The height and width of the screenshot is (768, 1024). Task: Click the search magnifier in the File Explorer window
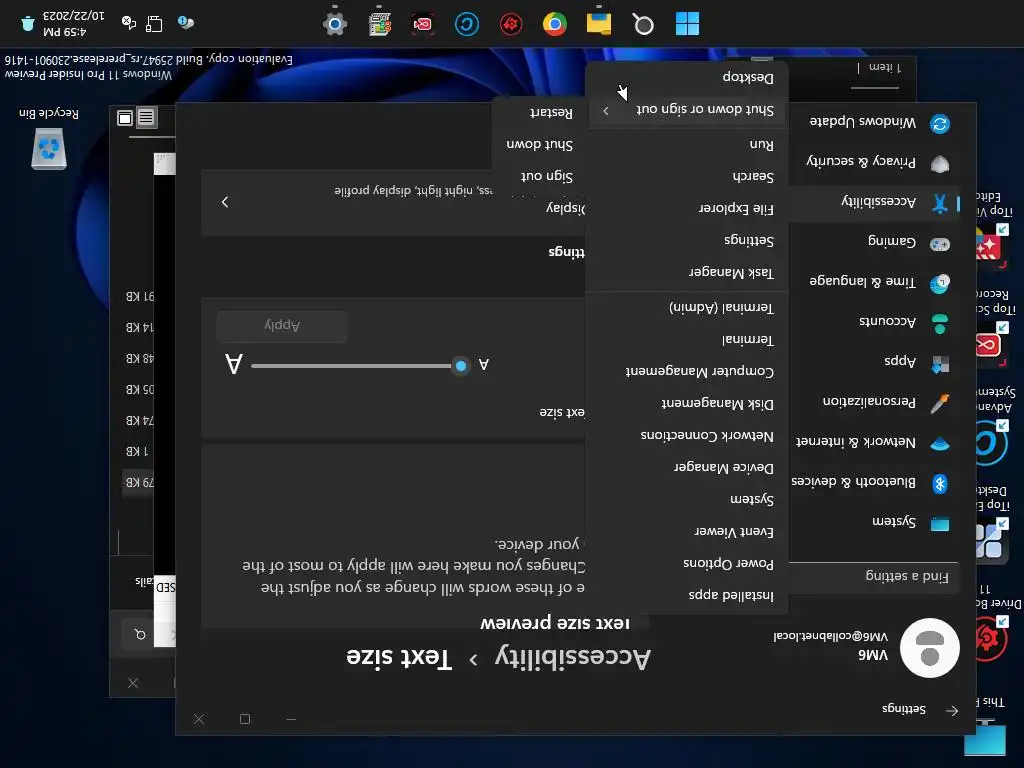[x=140, y=634]
